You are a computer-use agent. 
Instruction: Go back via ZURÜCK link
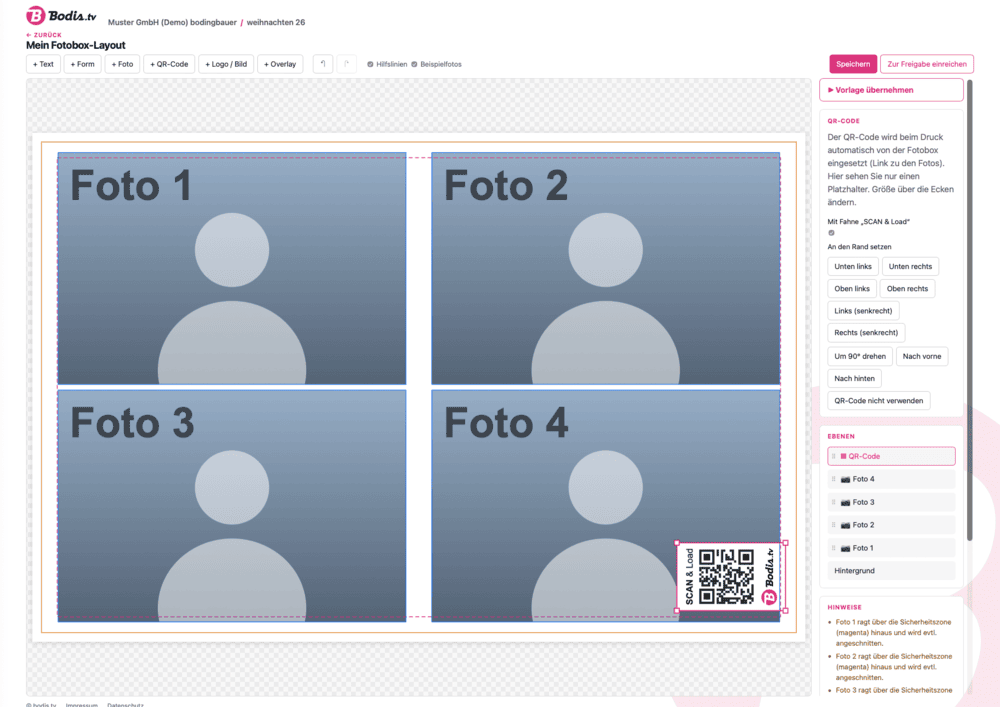(44, 35)
